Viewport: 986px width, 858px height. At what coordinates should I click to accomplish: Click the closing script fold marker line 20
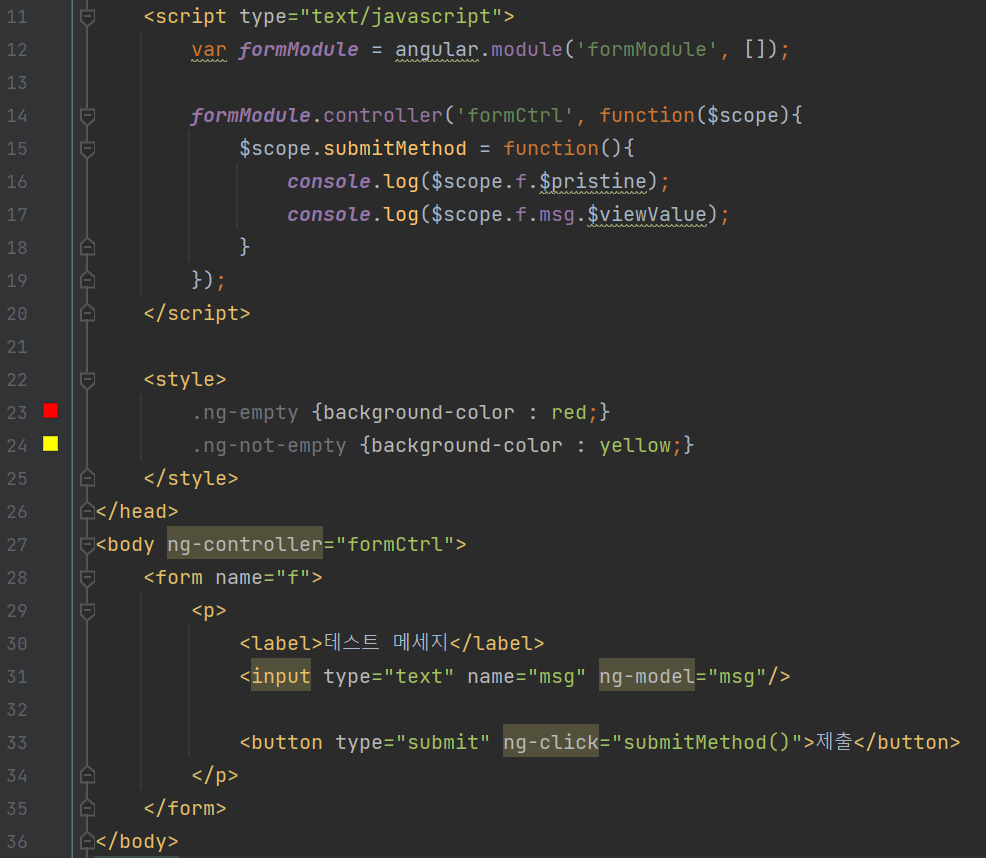(x=87, y=313)
